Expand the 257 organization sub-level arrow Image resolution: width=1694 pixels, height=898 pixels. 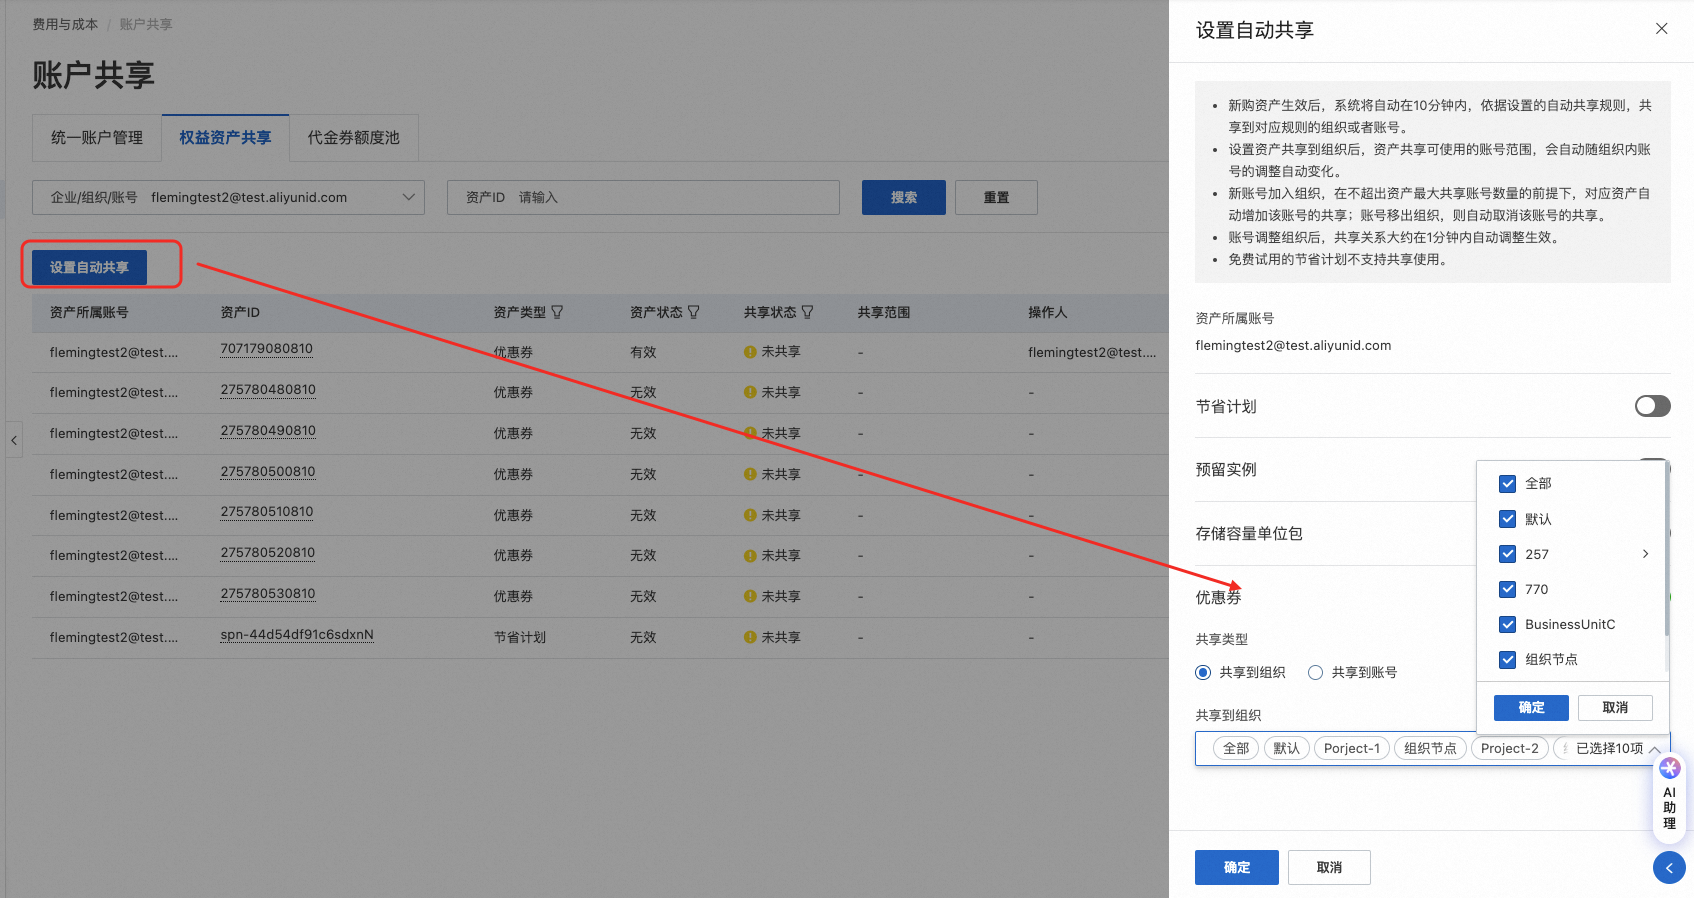tap(1645, 554)
